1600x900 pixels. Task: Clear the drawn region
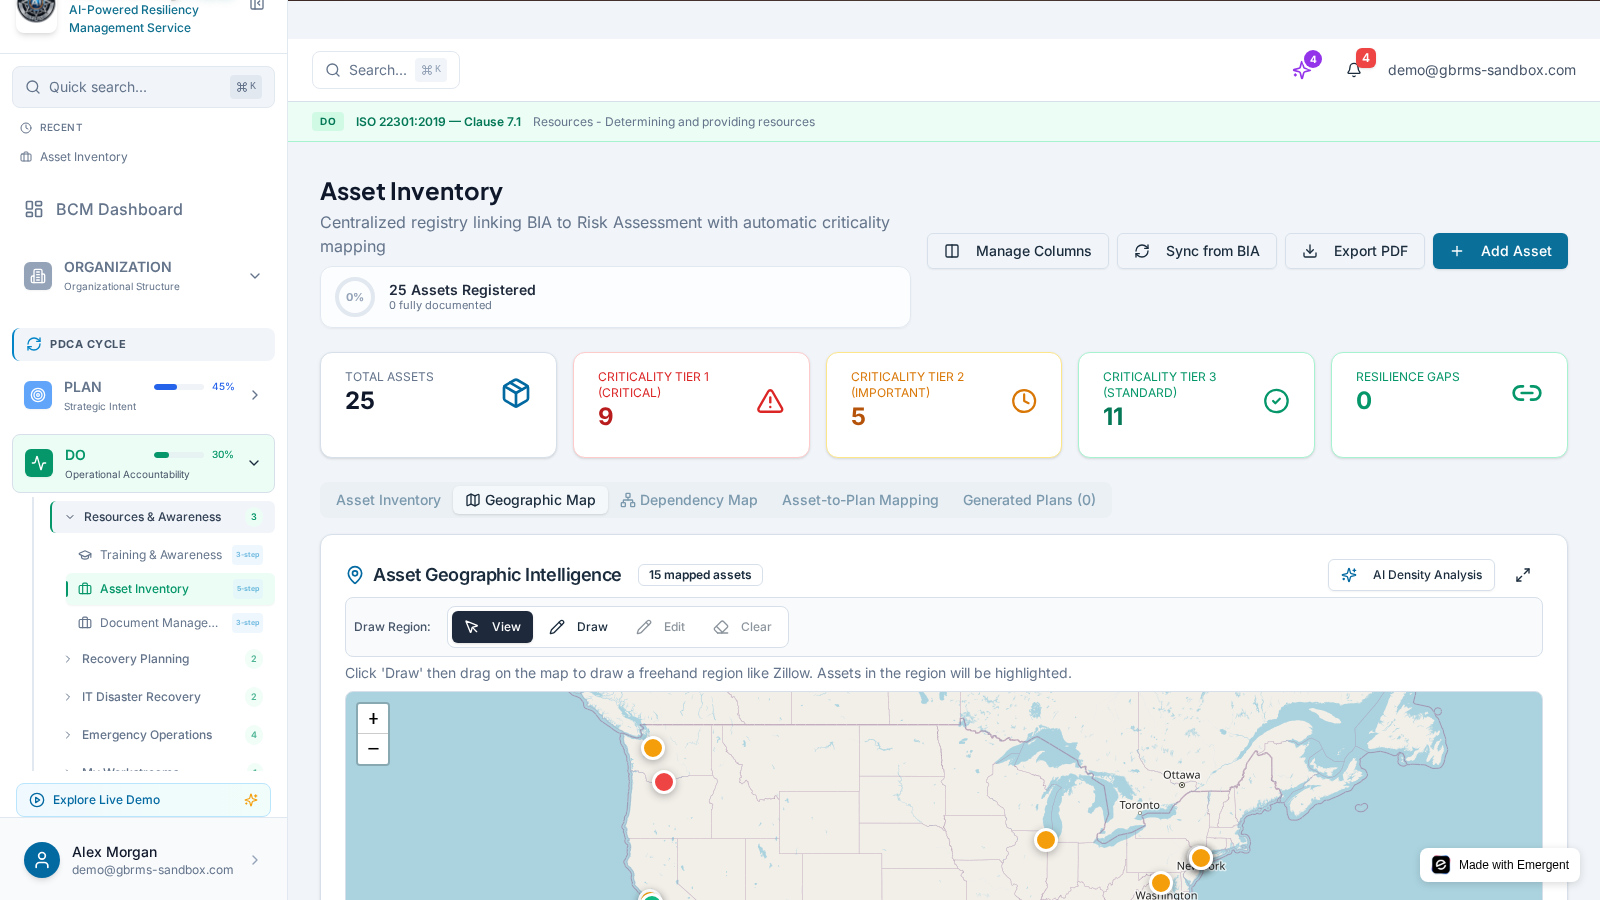(743, 627)
